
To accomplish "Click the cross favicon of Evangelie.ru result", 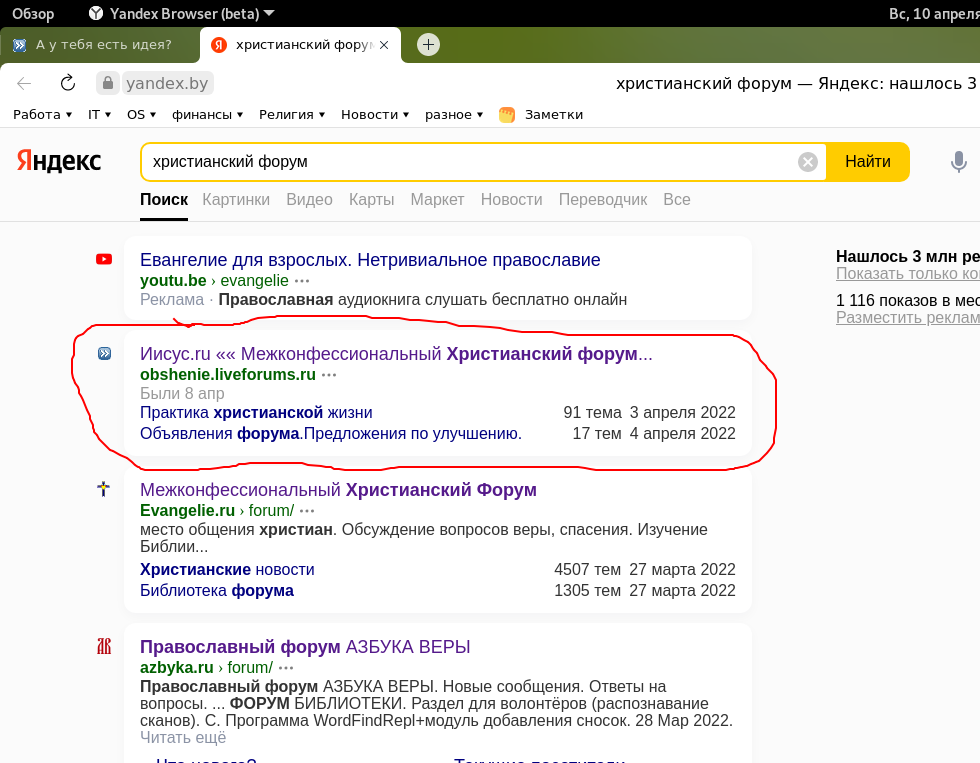I will (104, 489).
